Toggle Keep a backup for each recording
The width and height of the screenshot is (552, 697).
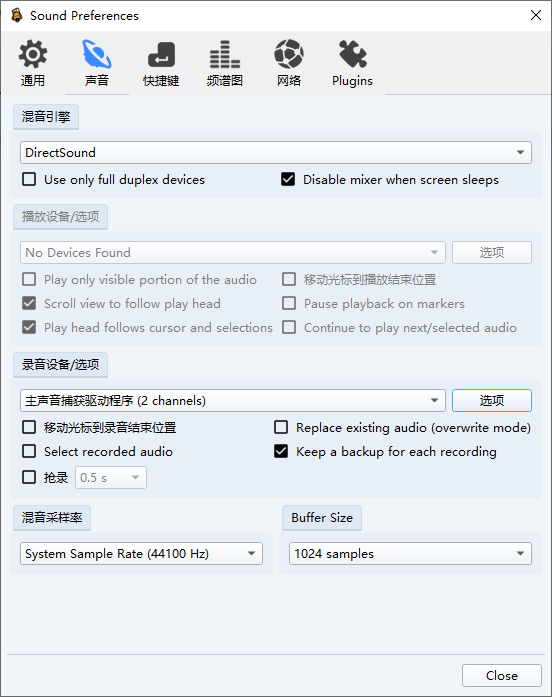[281, 452]
